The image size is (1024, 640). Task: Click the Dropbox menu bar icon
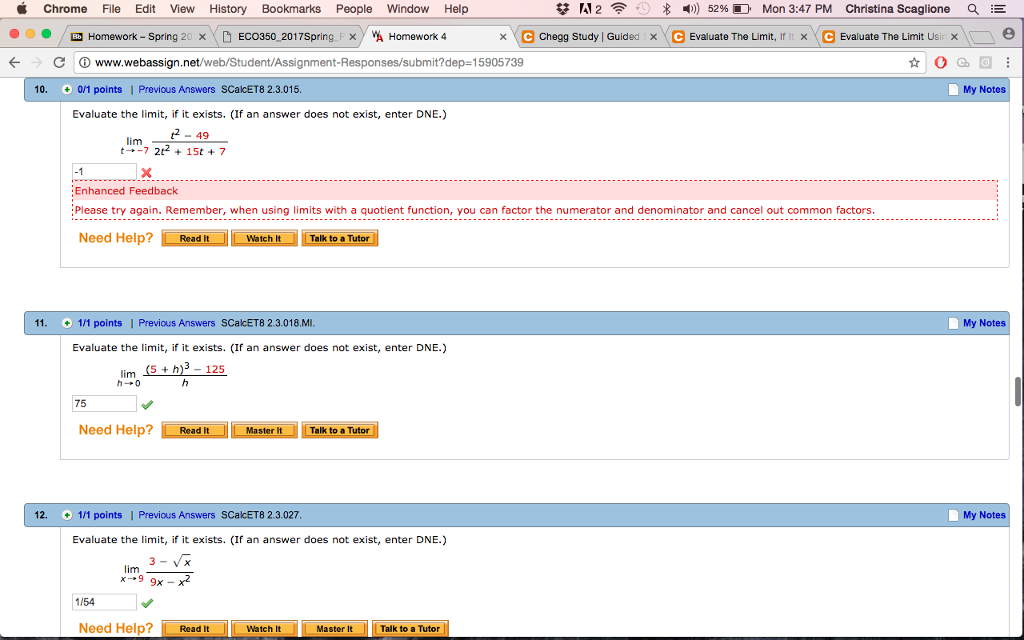click(562, 8)
